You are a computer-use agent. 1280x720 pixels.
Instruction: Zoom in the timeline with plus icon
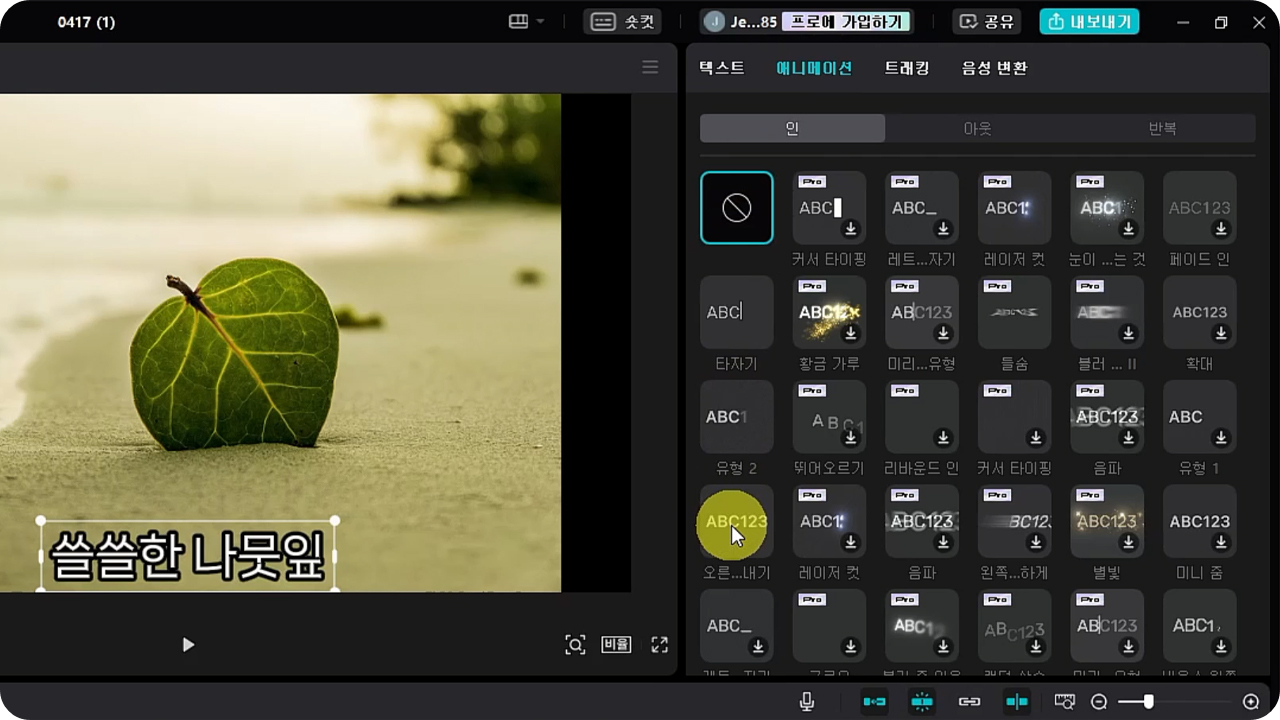1251,702
